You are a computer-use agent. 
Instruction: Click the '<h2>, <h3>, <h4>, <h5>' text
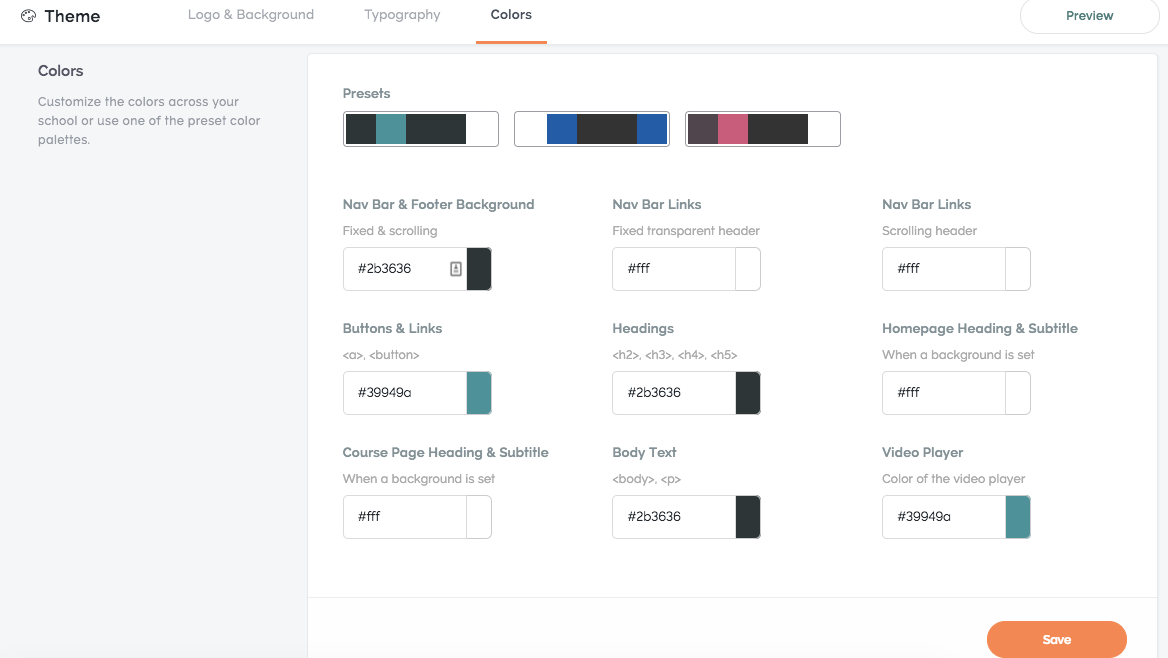click(675, 355)
